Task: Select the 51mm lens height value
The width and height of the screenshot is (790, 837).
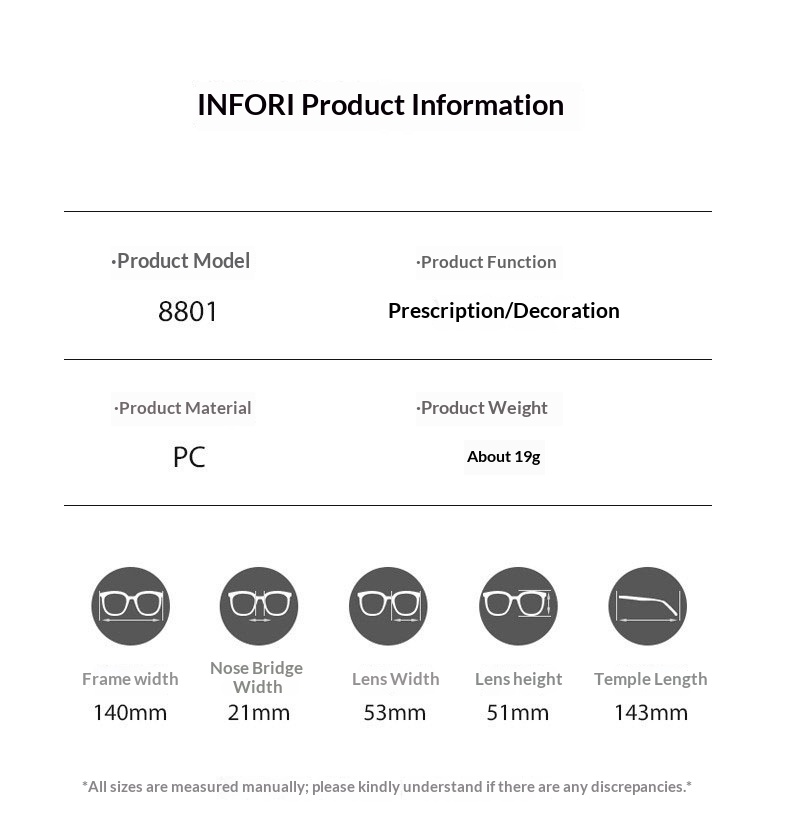Action: [x=518, y=713]
